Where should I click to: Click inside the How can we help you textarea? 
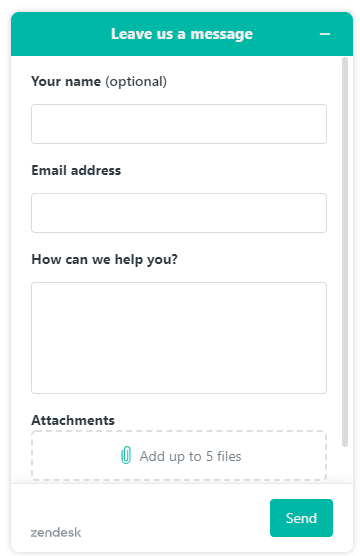click(x=179, y=338)
